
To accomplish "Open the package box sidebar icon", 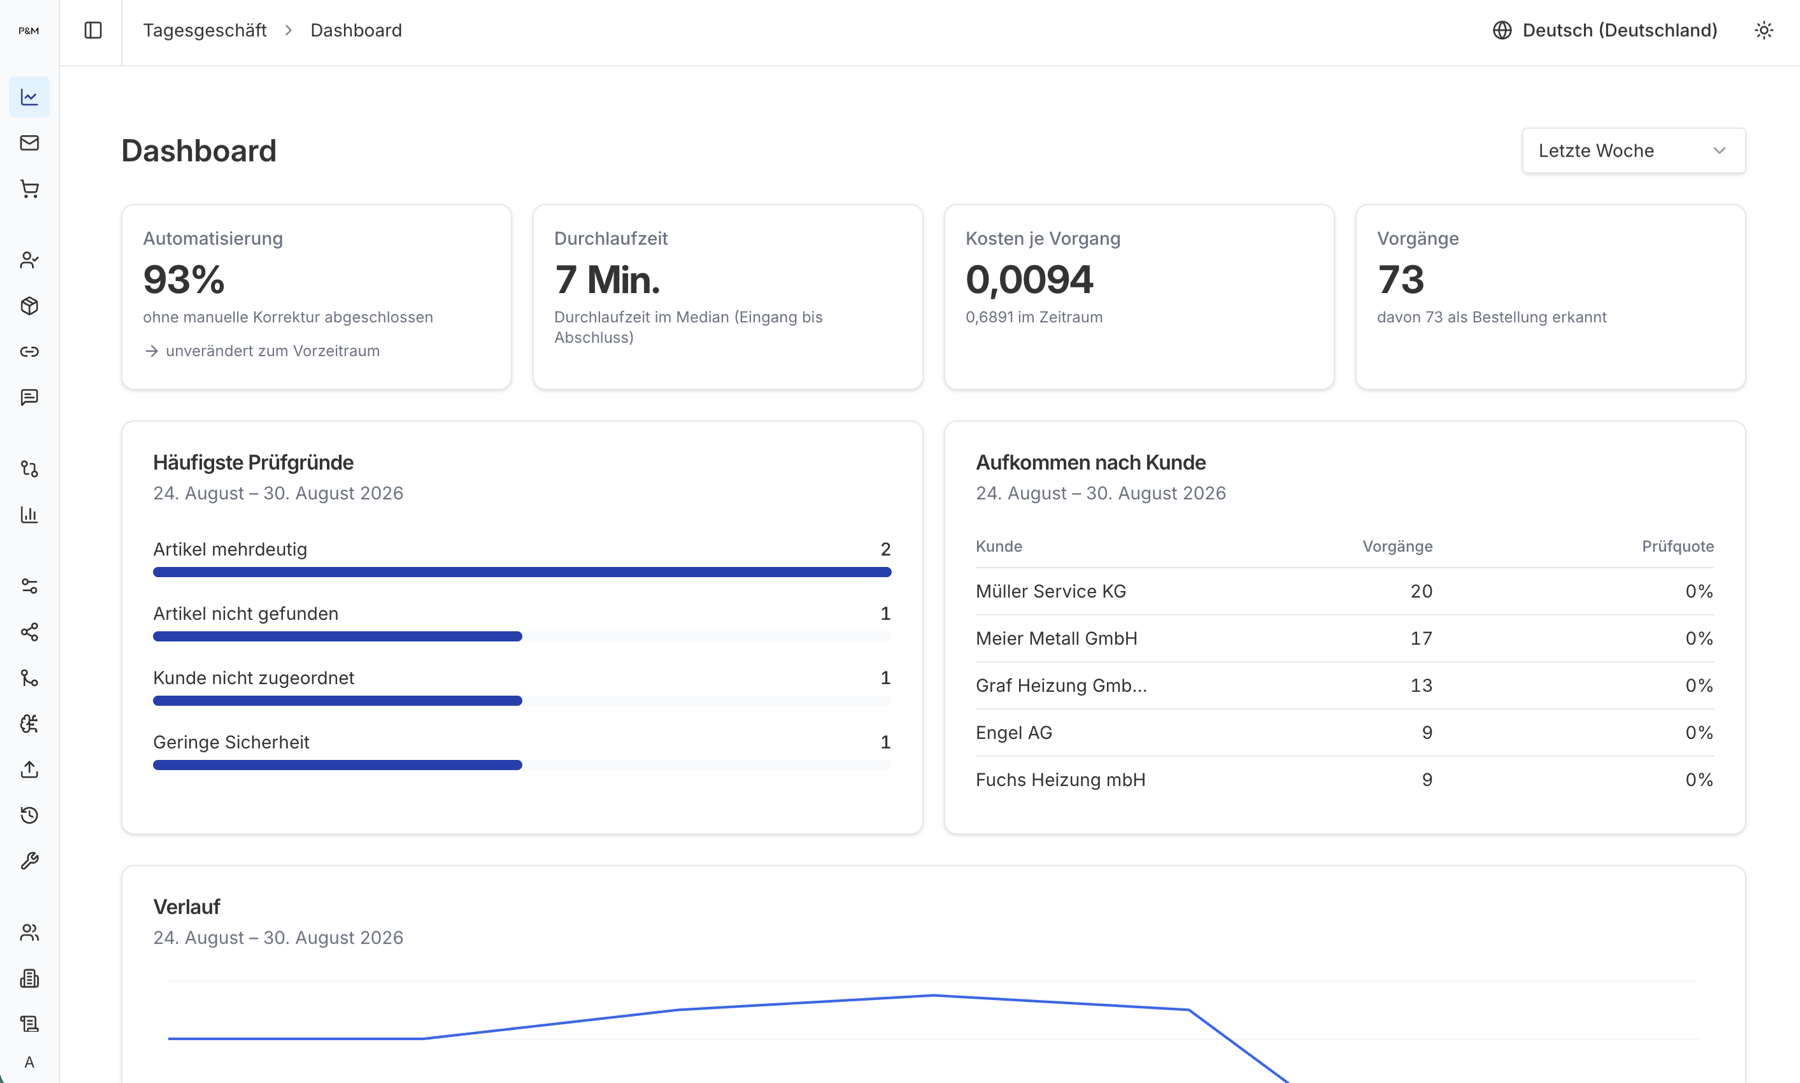I will point(29,306).
